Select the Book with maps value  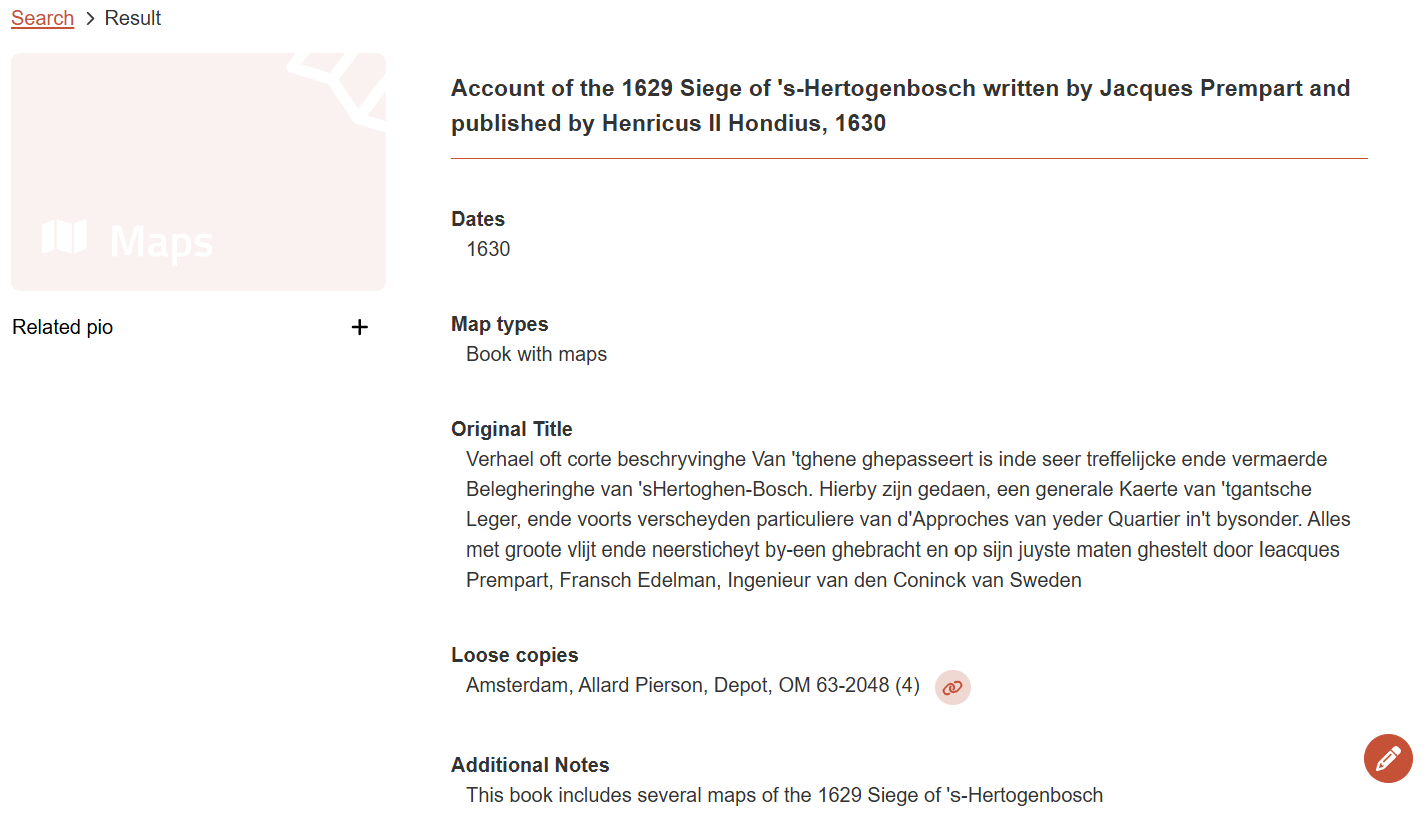(x=536, y=354)
